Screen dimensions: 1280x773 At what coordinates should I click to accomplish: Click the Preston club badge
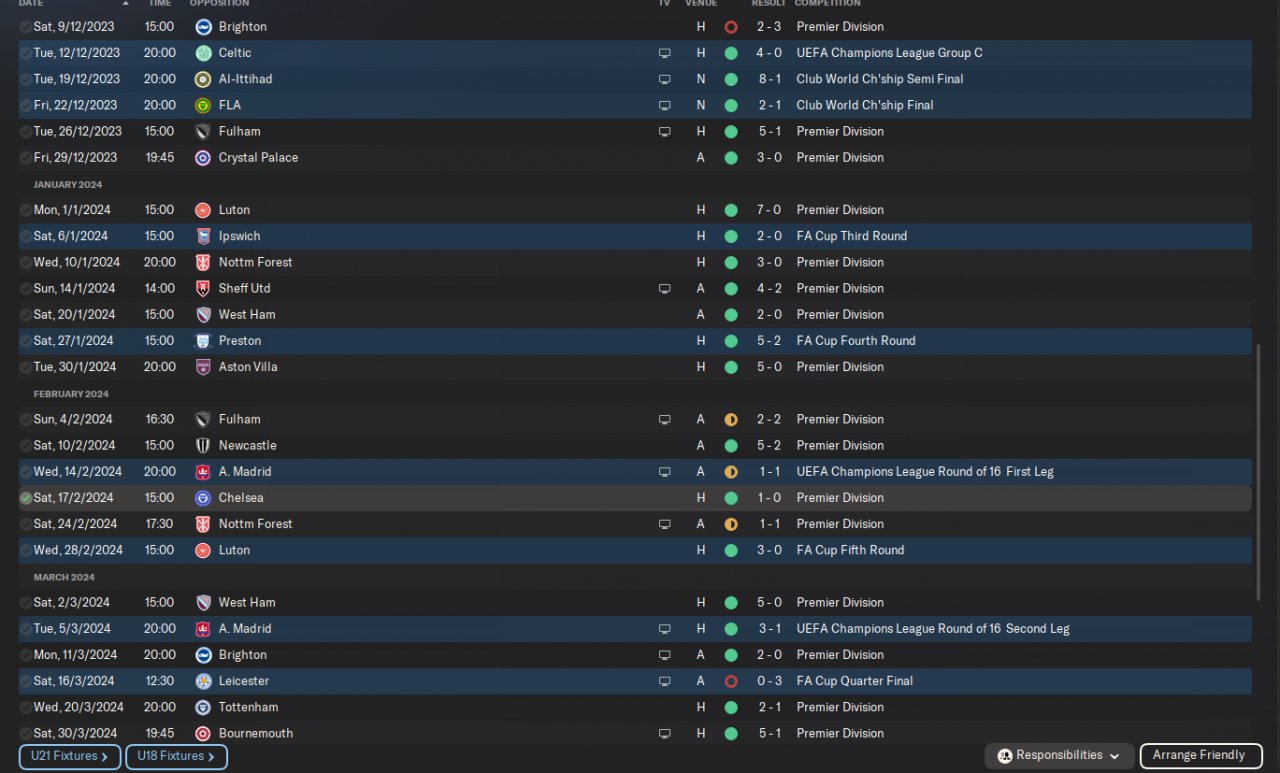203,341
